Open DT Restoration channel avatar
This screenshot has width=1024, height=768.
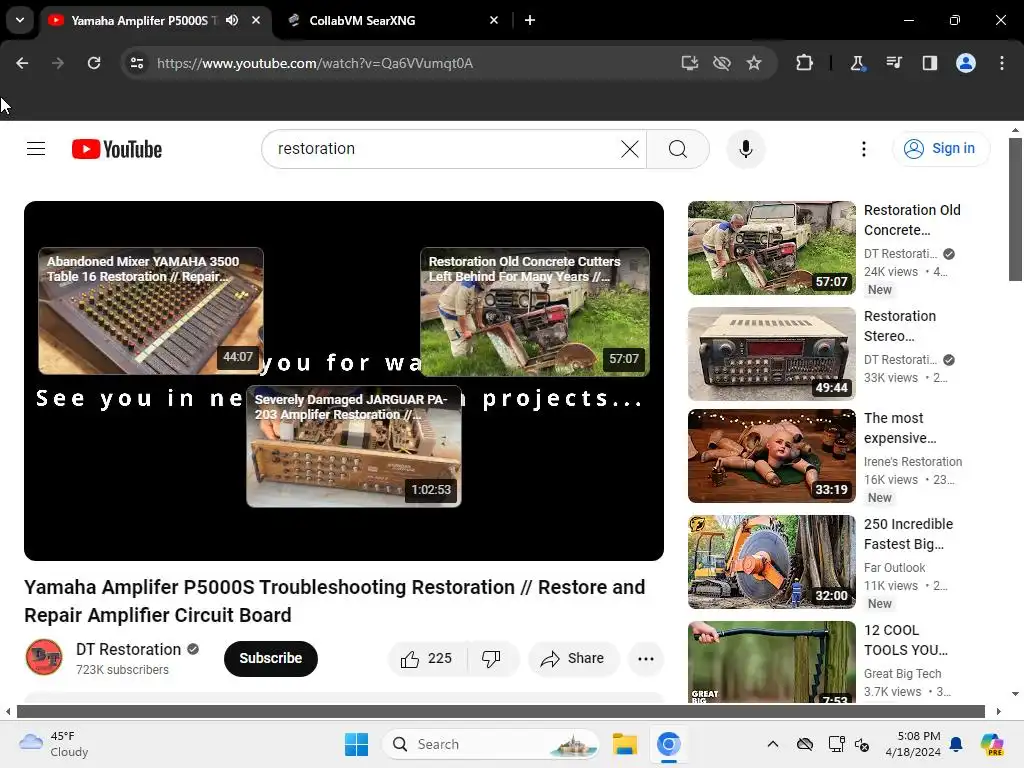(x=44, y=657)
